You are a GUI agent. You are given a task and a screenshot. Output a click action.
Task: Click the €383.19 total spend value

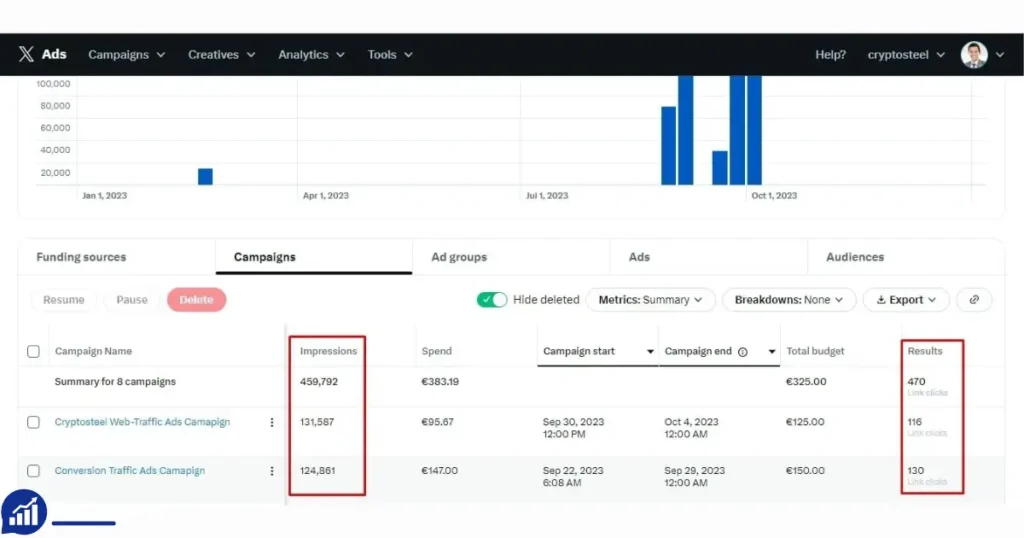(440, 381)
